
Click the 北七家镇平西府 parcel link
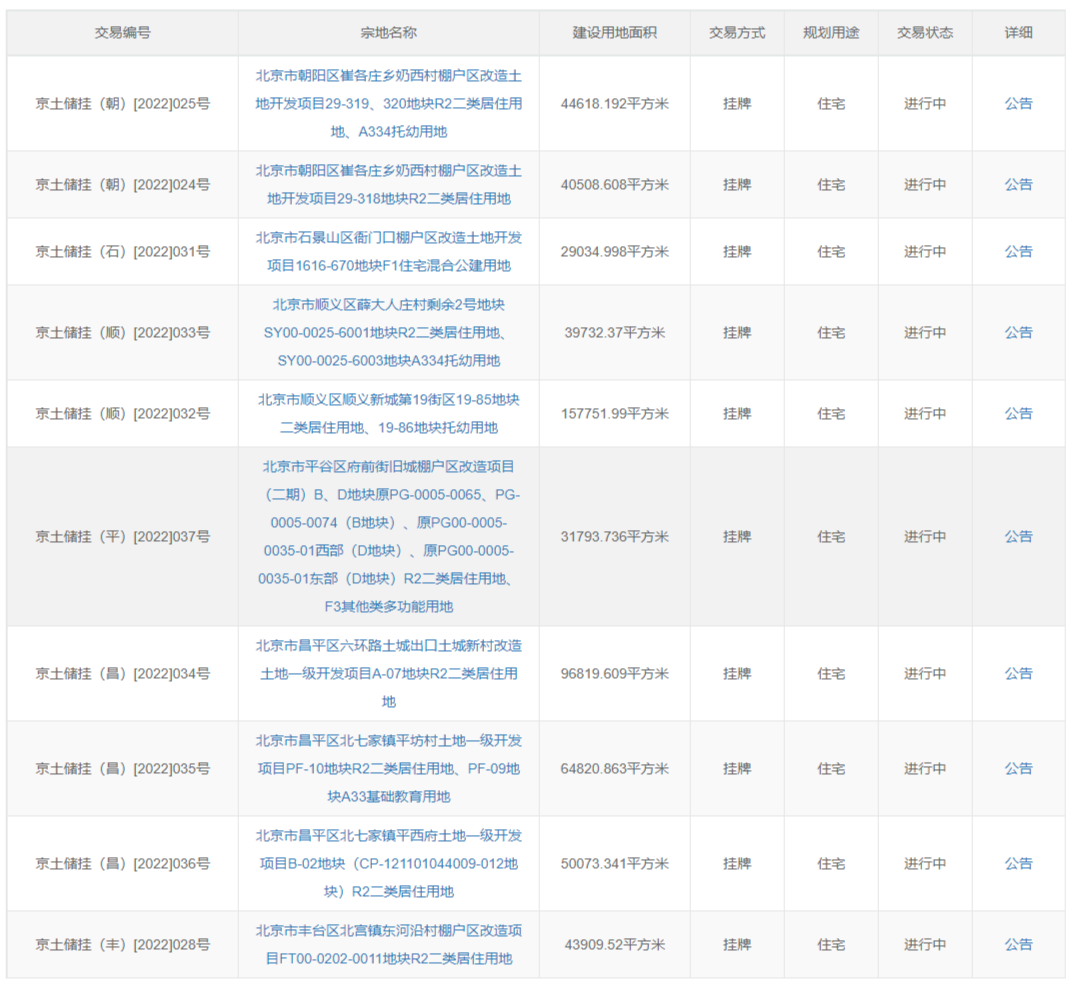(x=388, y=863)
